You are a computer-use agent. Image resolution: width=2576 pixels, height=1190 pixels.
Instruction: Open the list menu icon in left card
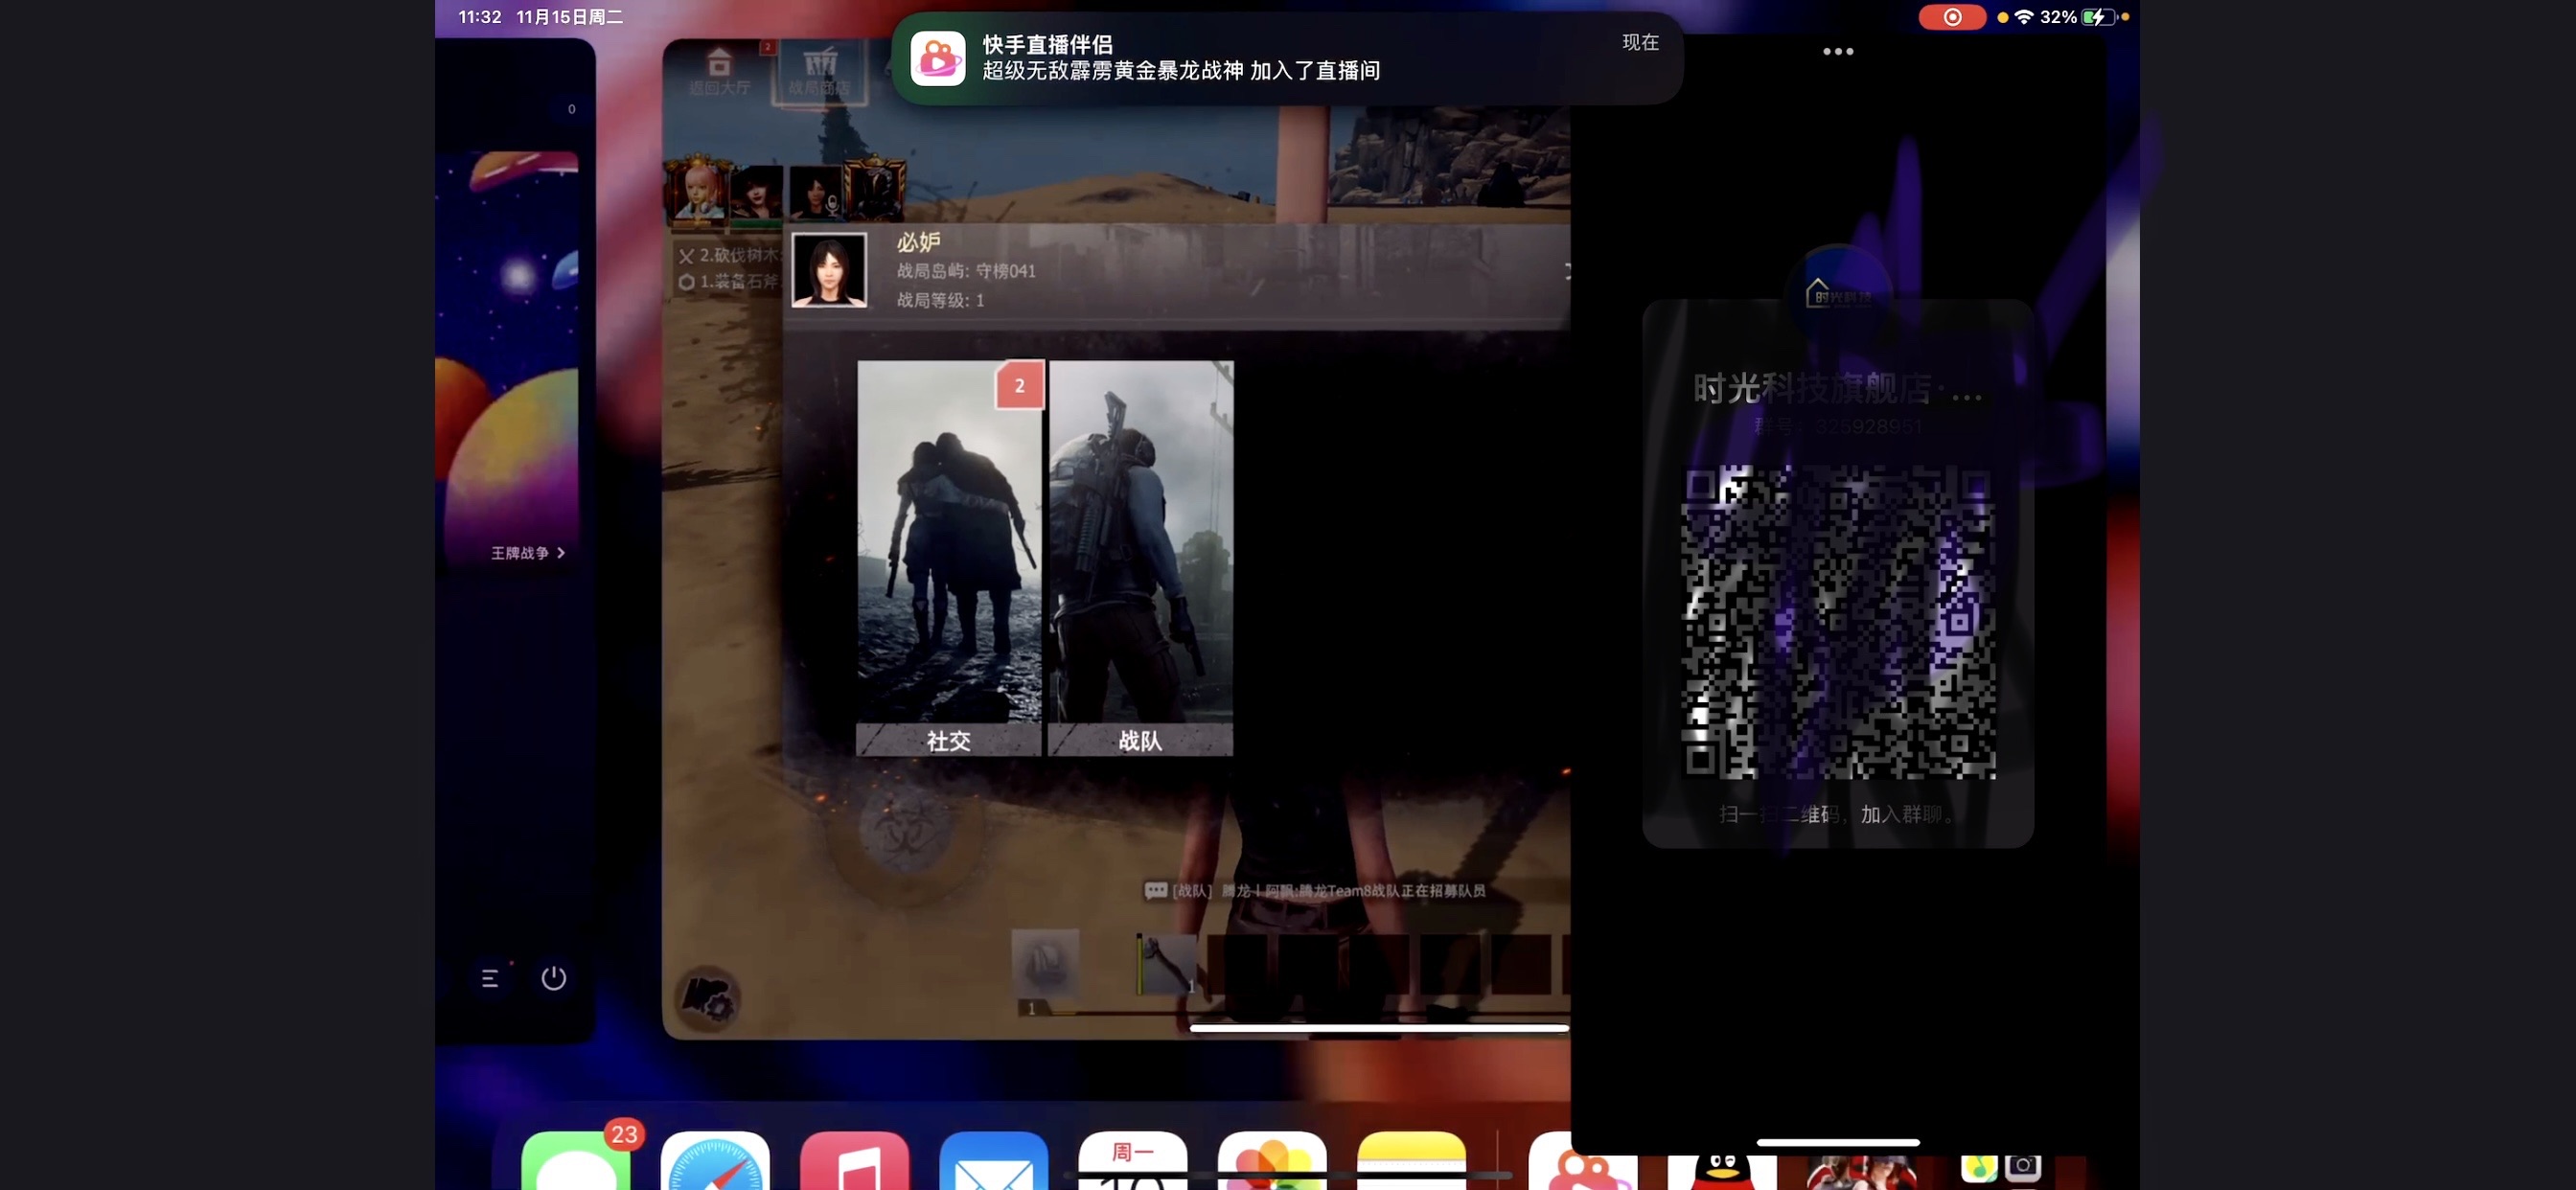490,978
